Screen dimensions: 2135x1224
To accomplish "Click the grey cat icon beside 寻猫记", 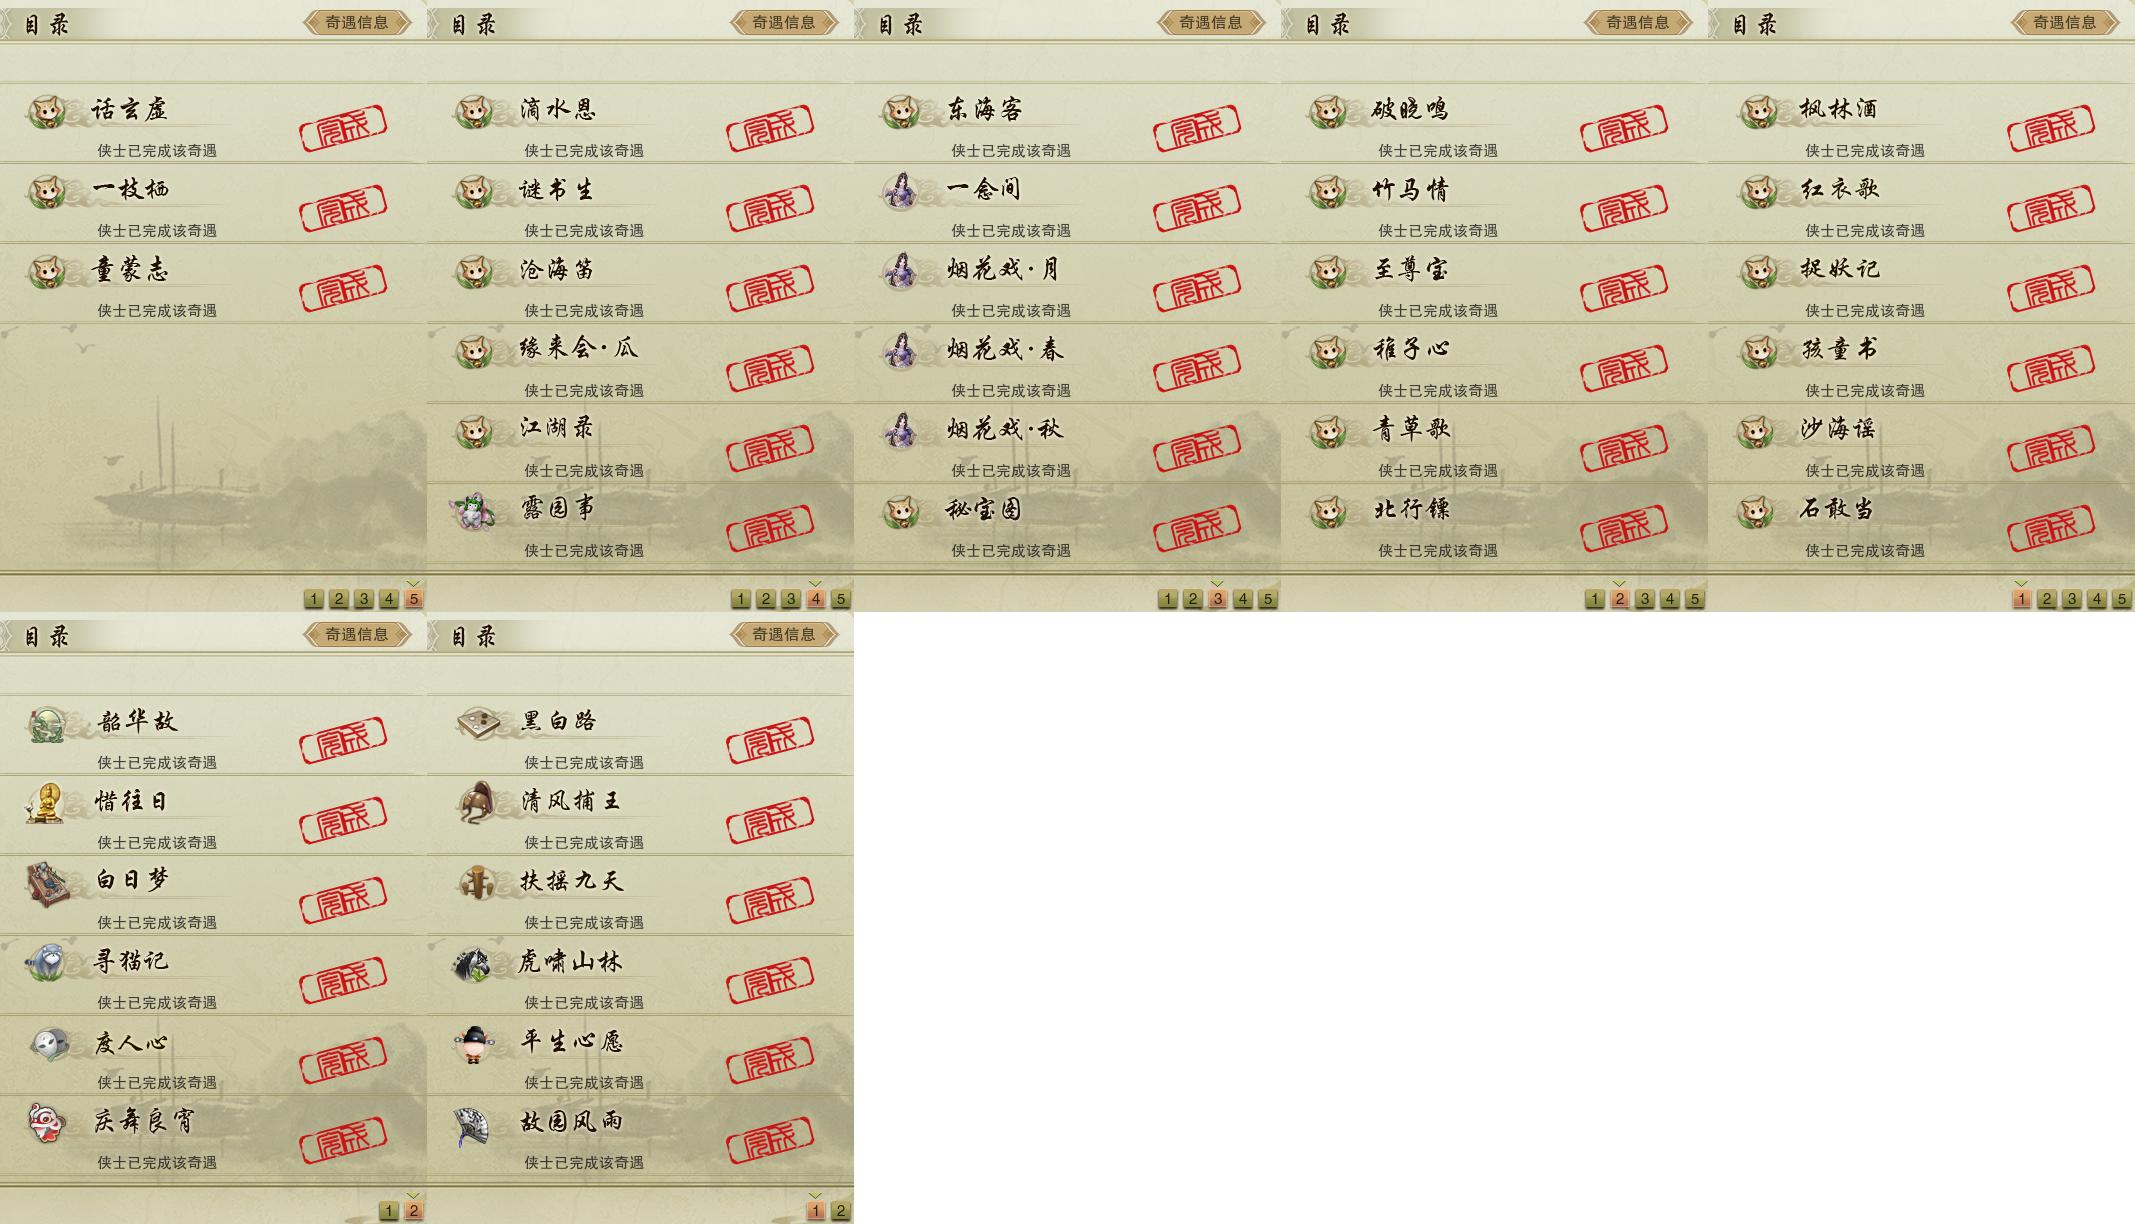I will pyautogui.click(x=46, y=963).
